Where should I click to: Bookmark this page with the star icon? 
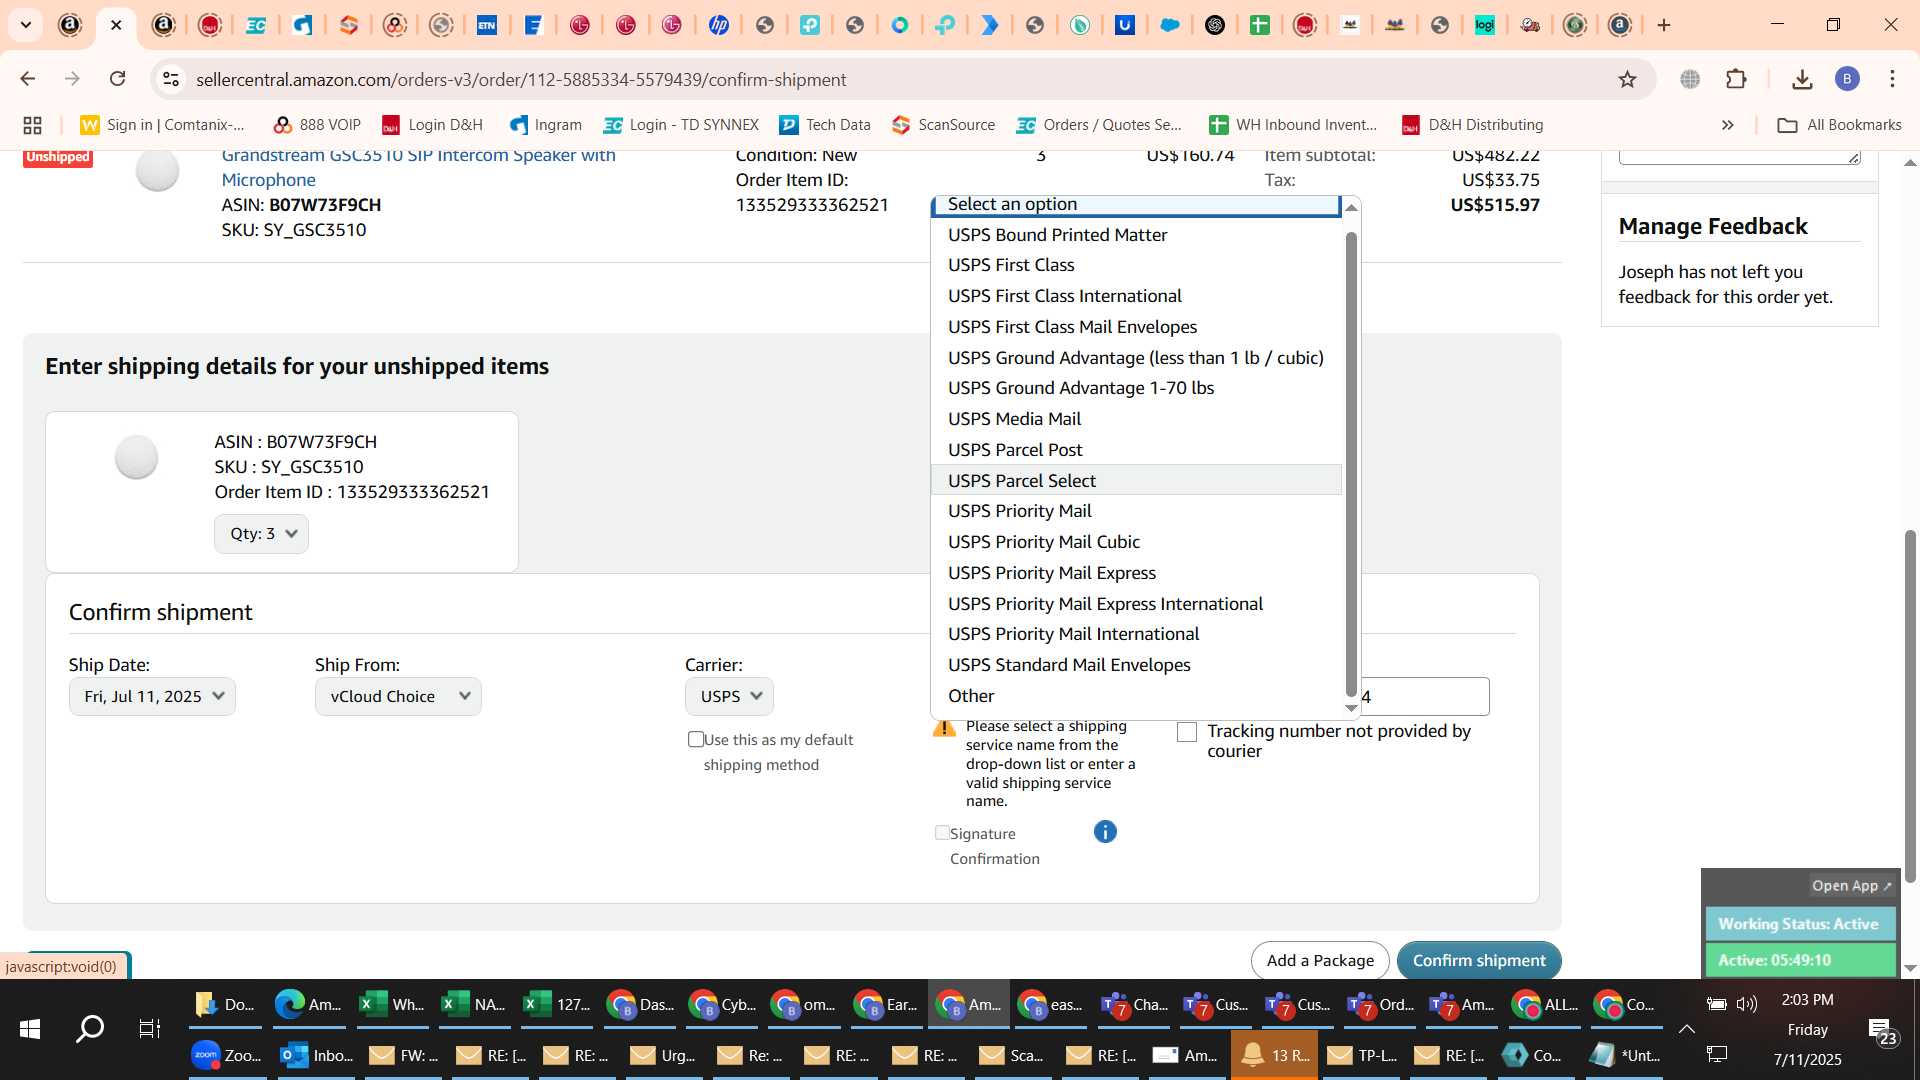coord(1627,79)
